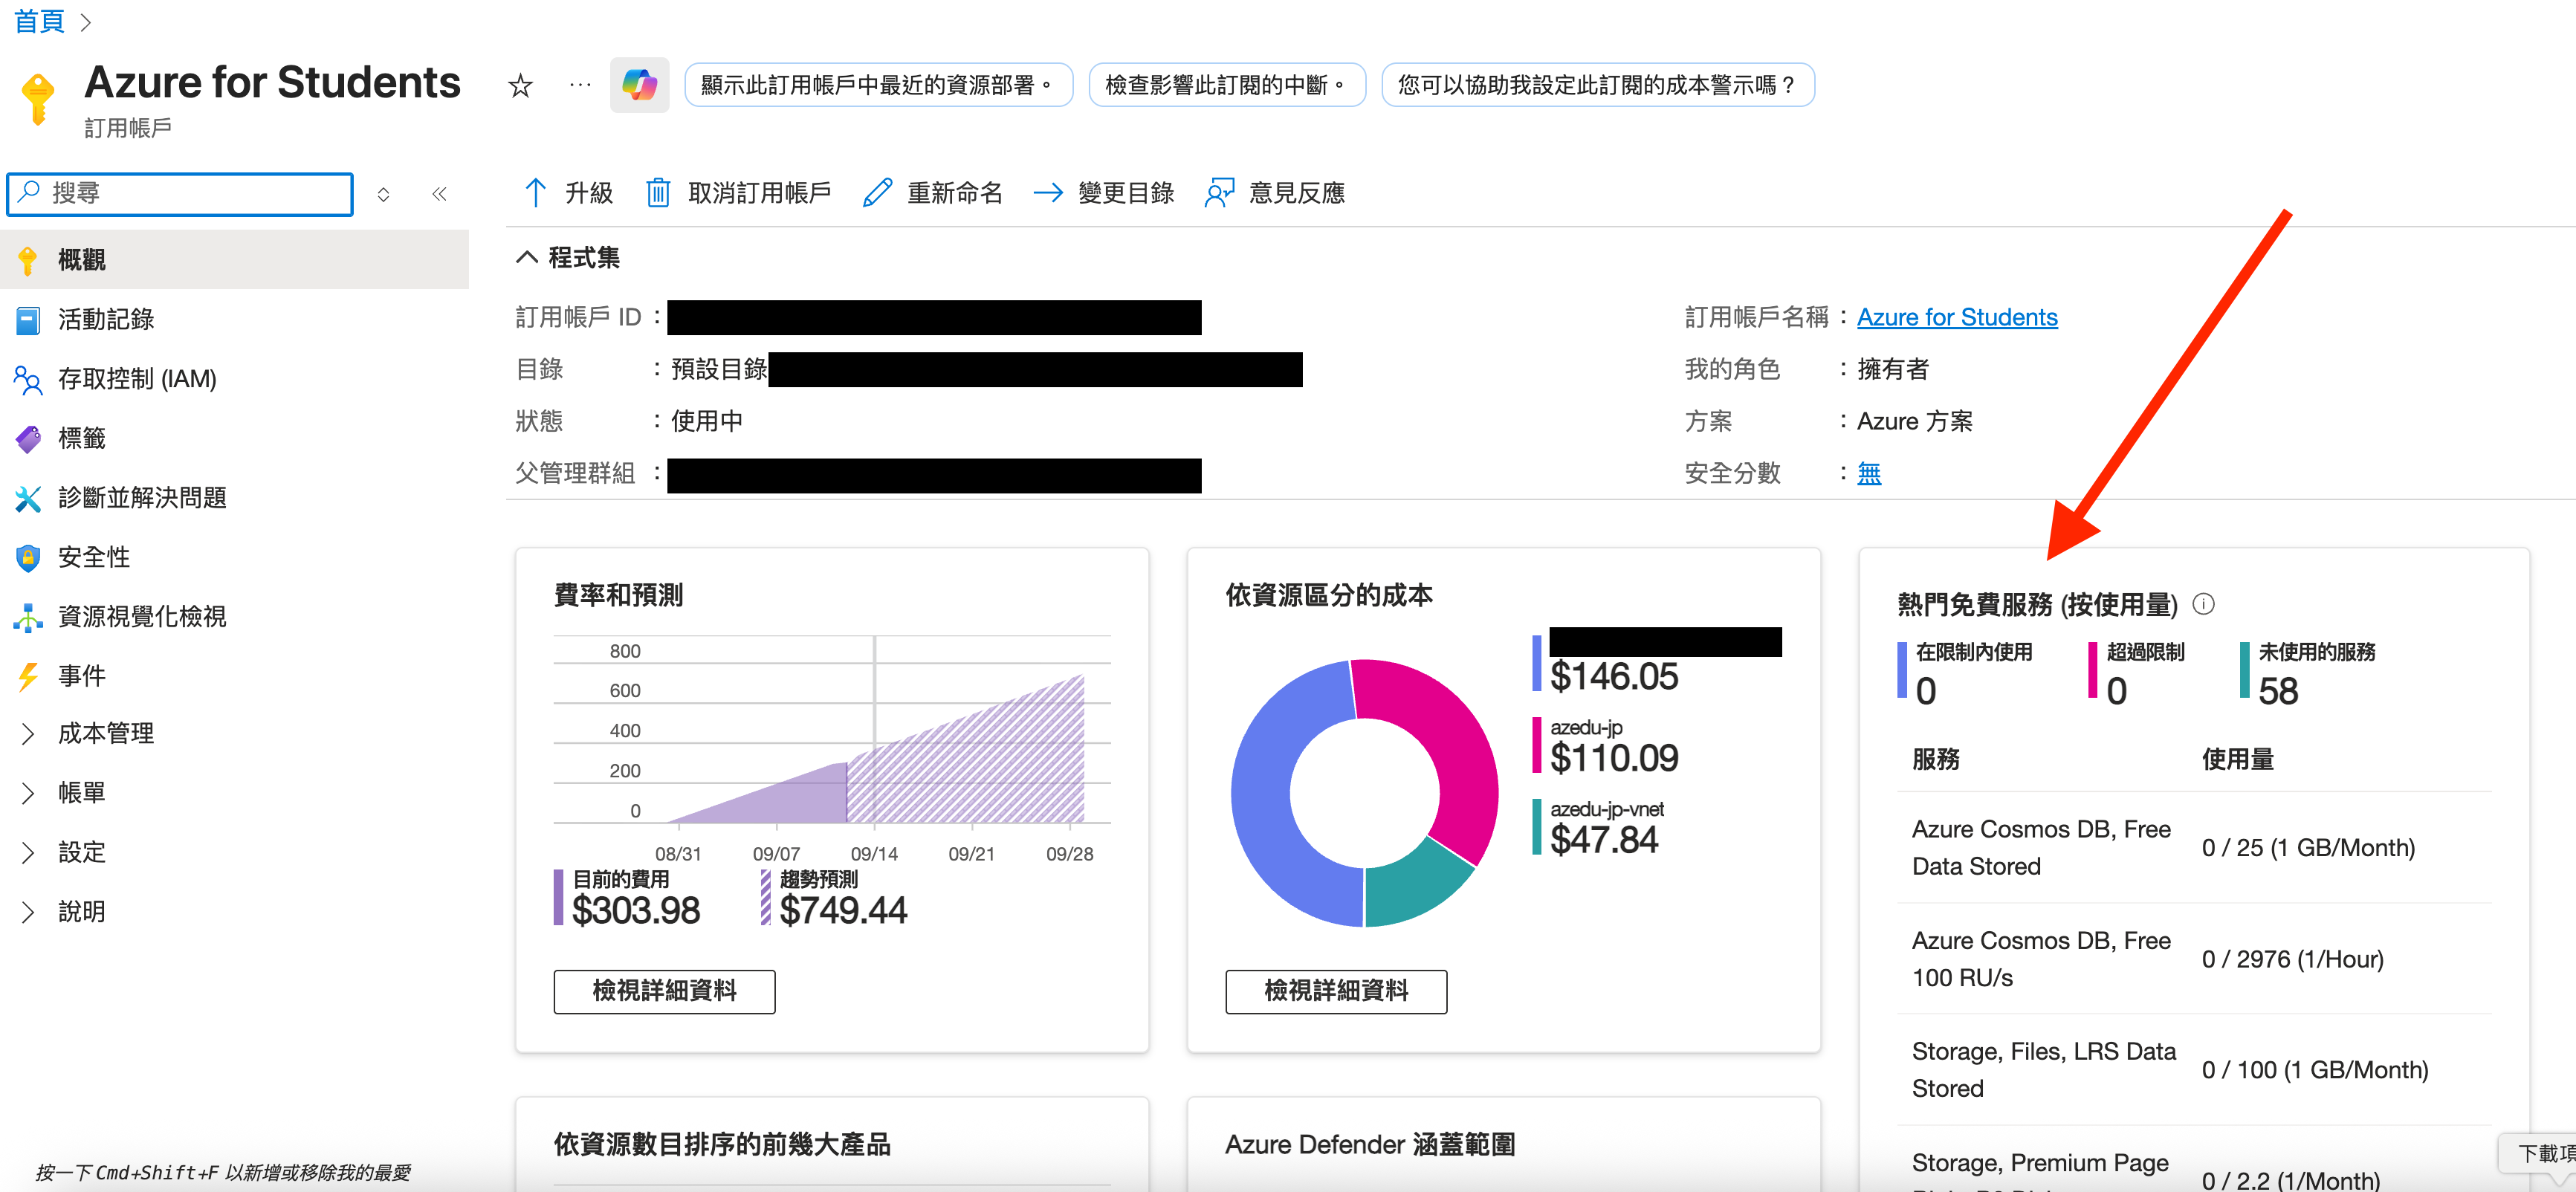
Task: Click the 意見反應 feedback person icon
Action: (x=1219, y=192)
